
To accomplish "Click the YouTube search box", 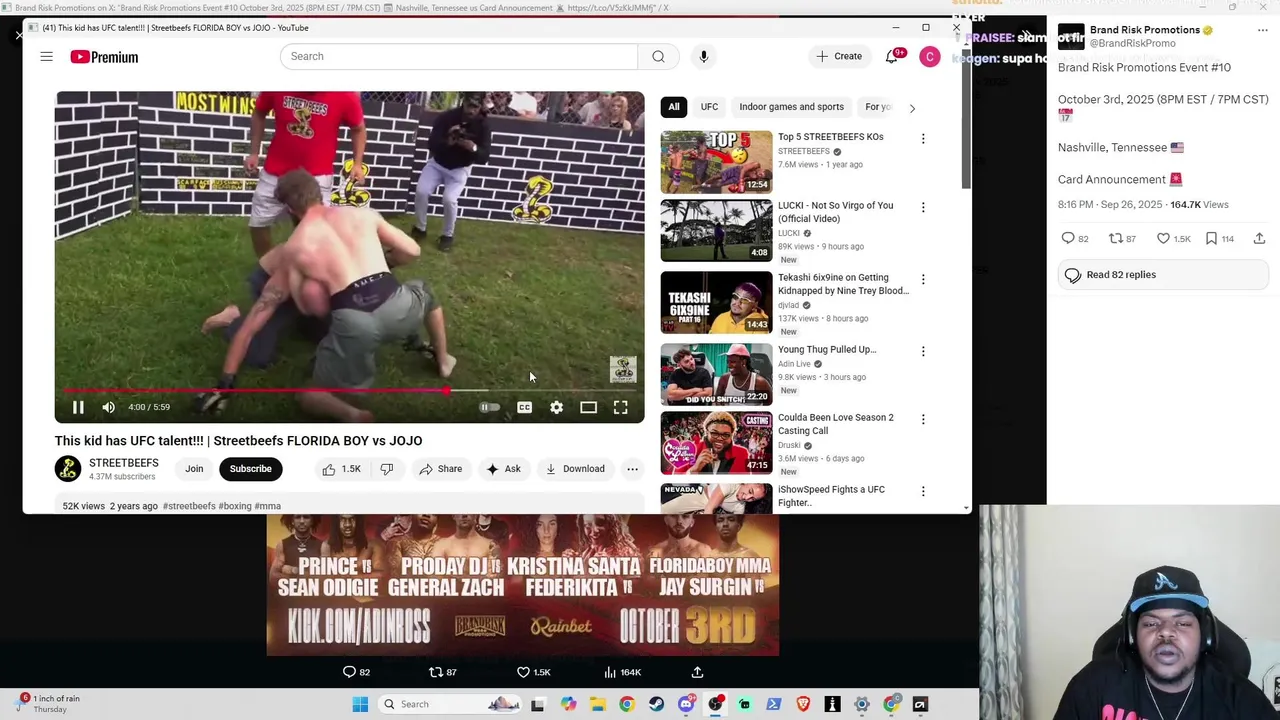I will (459, 56).
